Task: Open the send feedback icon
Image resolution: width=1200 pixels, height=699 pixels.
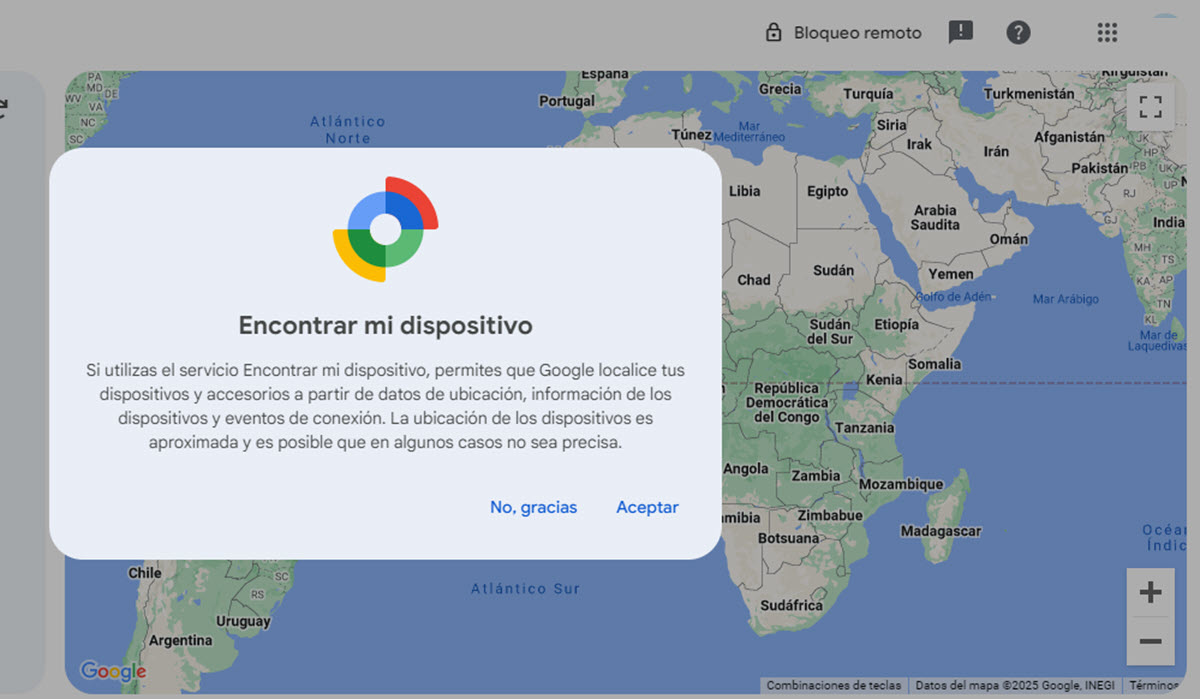Action: (x=960, y=33)
